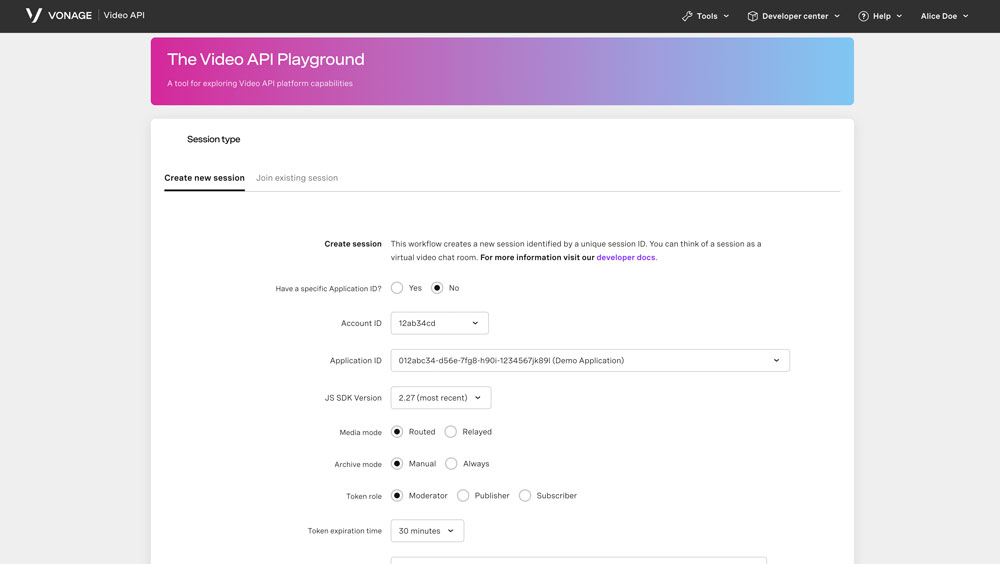Open the Tools menu

point(705,16)
